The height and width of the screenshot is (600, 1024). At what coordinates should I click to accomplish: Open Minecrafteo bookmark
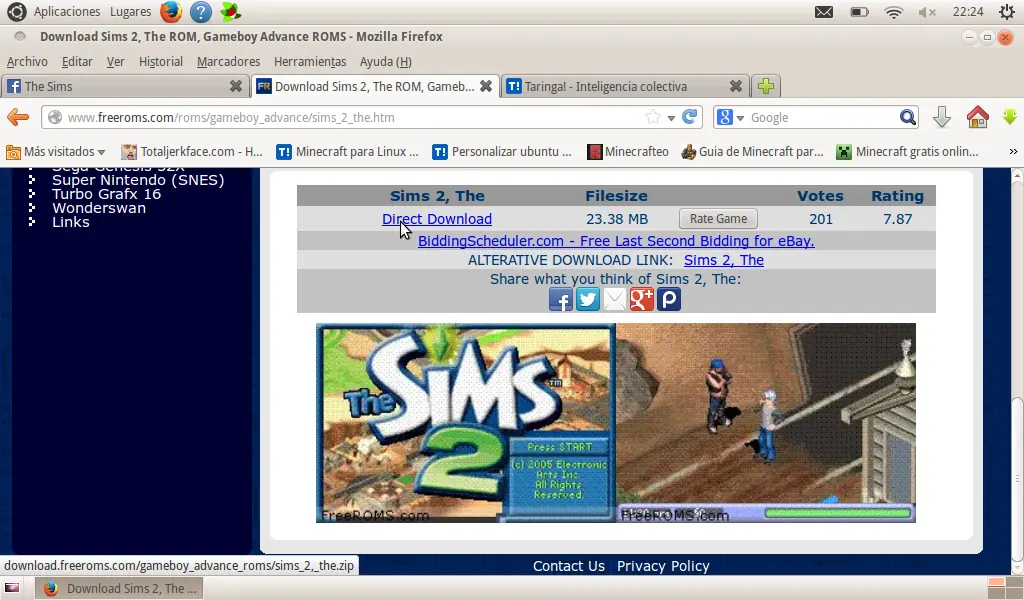click(628, 152)
